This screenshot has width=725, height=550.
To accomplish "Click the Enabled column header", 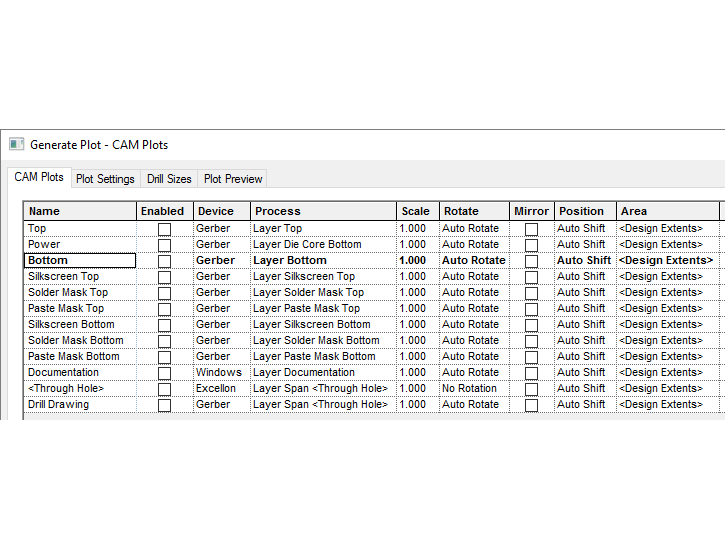I will (165, 211).
